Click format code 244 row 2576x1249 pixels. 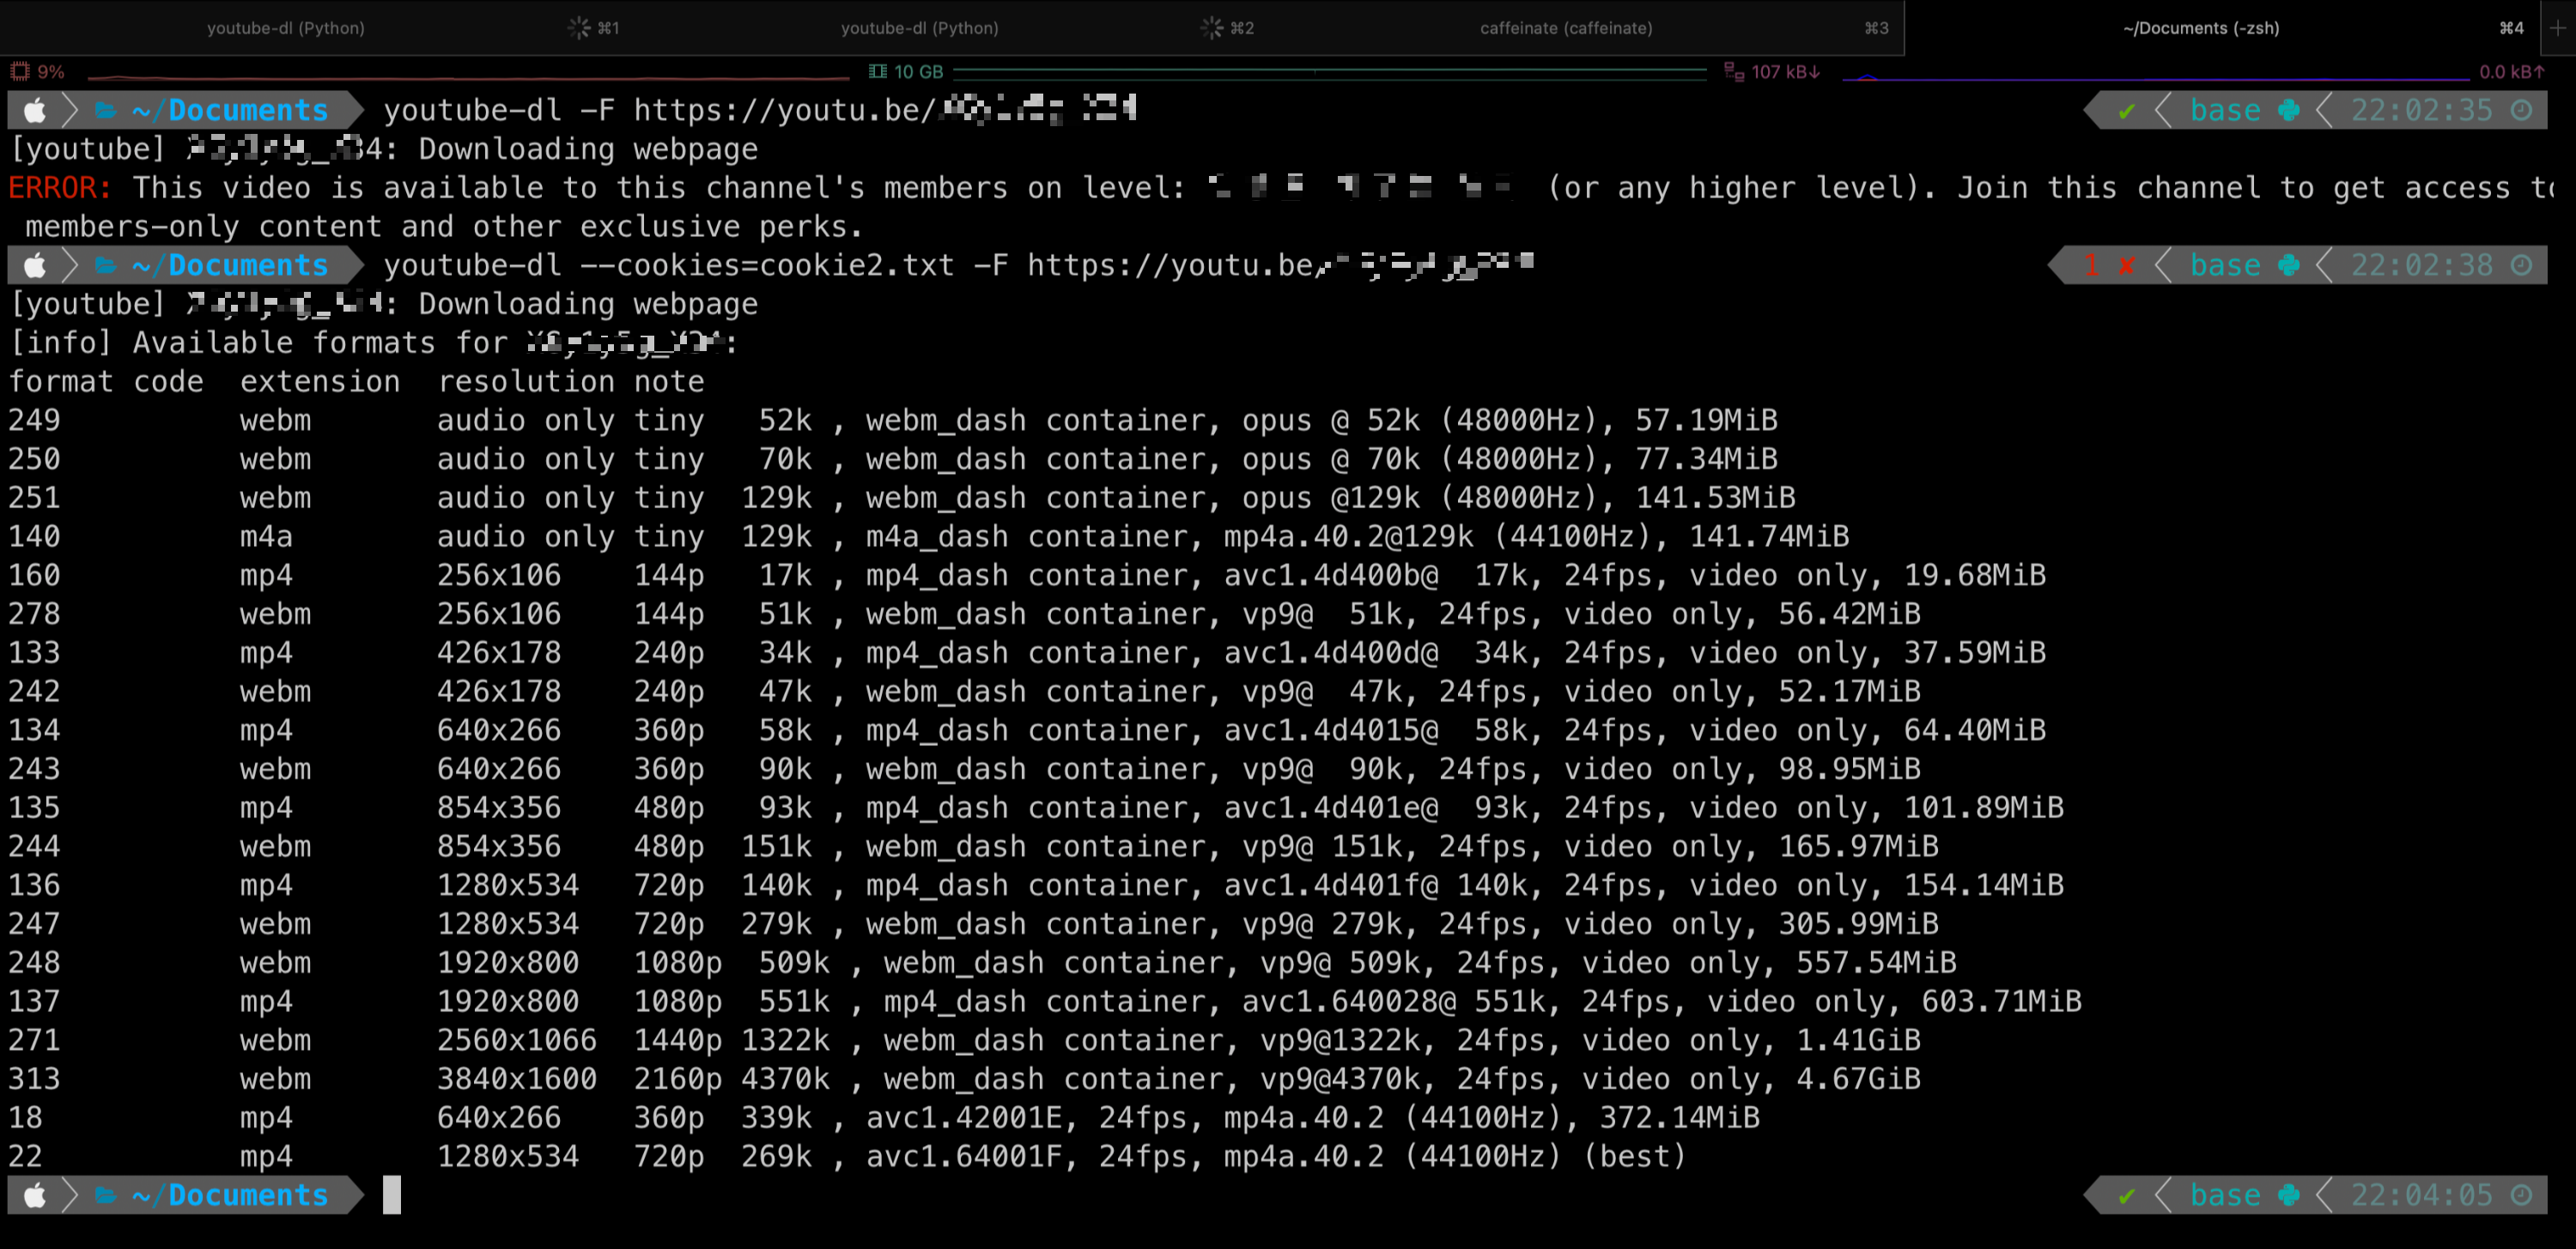(x=974, y=847)
